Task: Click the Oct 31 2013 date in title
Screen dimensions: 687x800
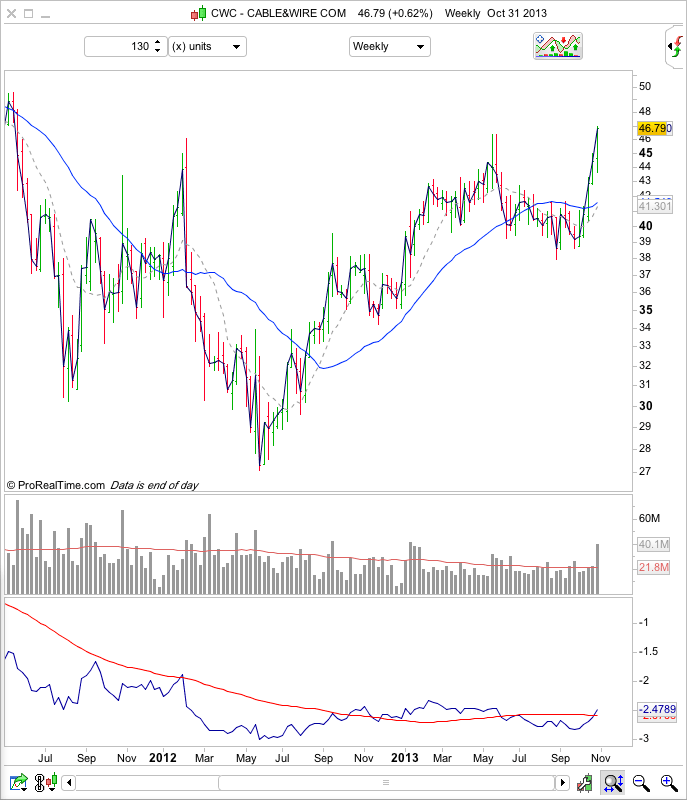Action: [517, 13]
